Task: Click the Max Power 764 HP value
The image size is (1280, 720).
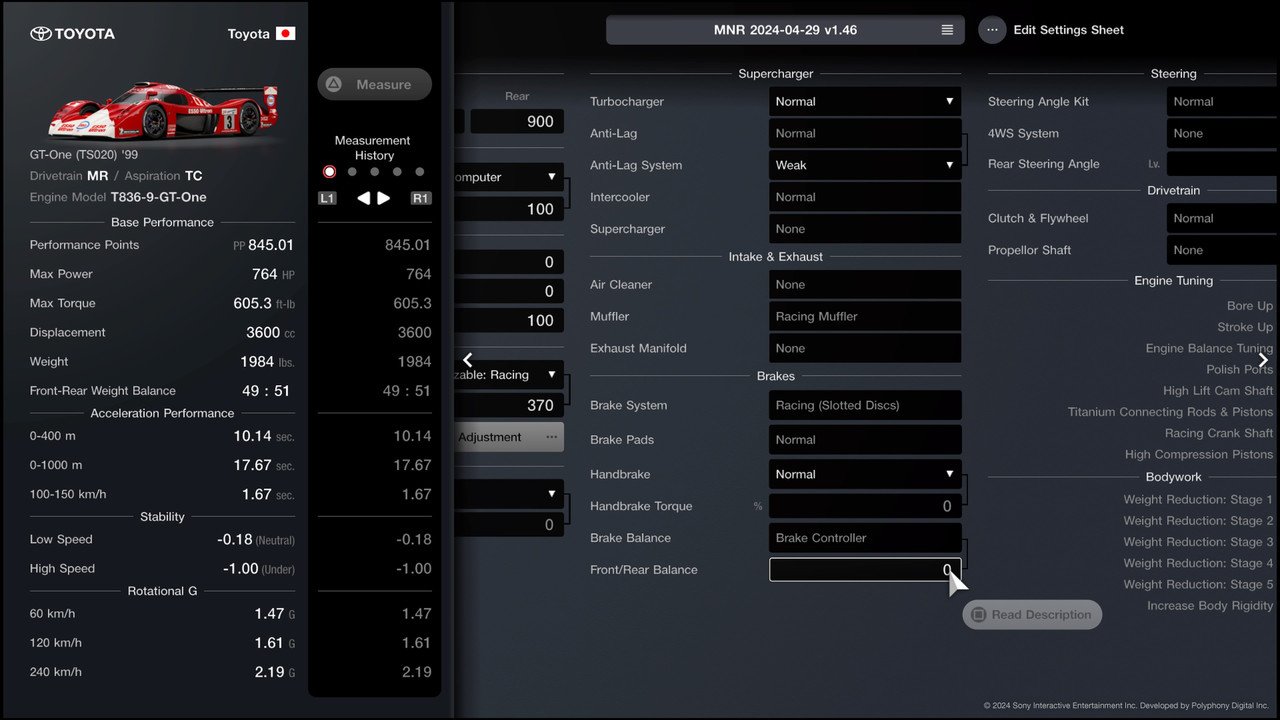Action: [273, 274]
